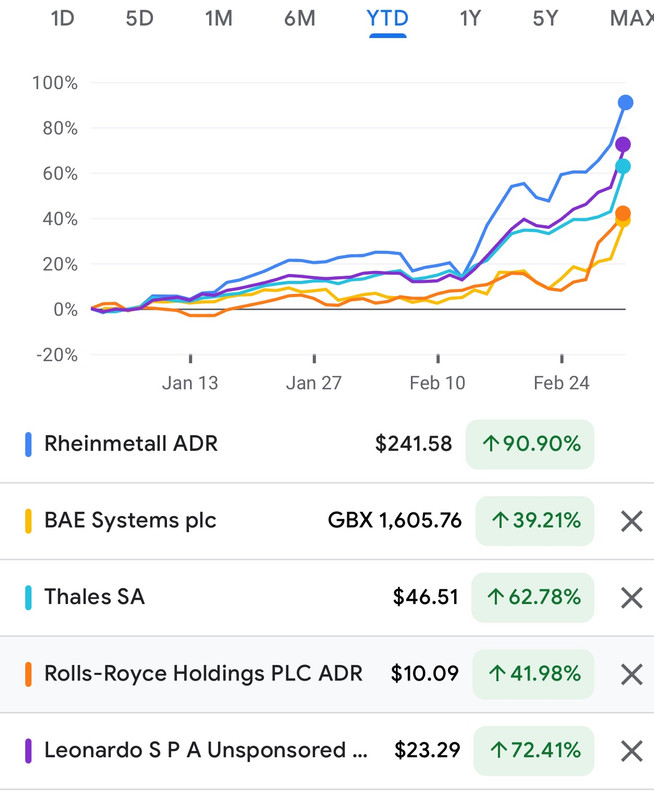Switch chart to 1D range
The height and width of the screenshot is (800, 654).
62,19
